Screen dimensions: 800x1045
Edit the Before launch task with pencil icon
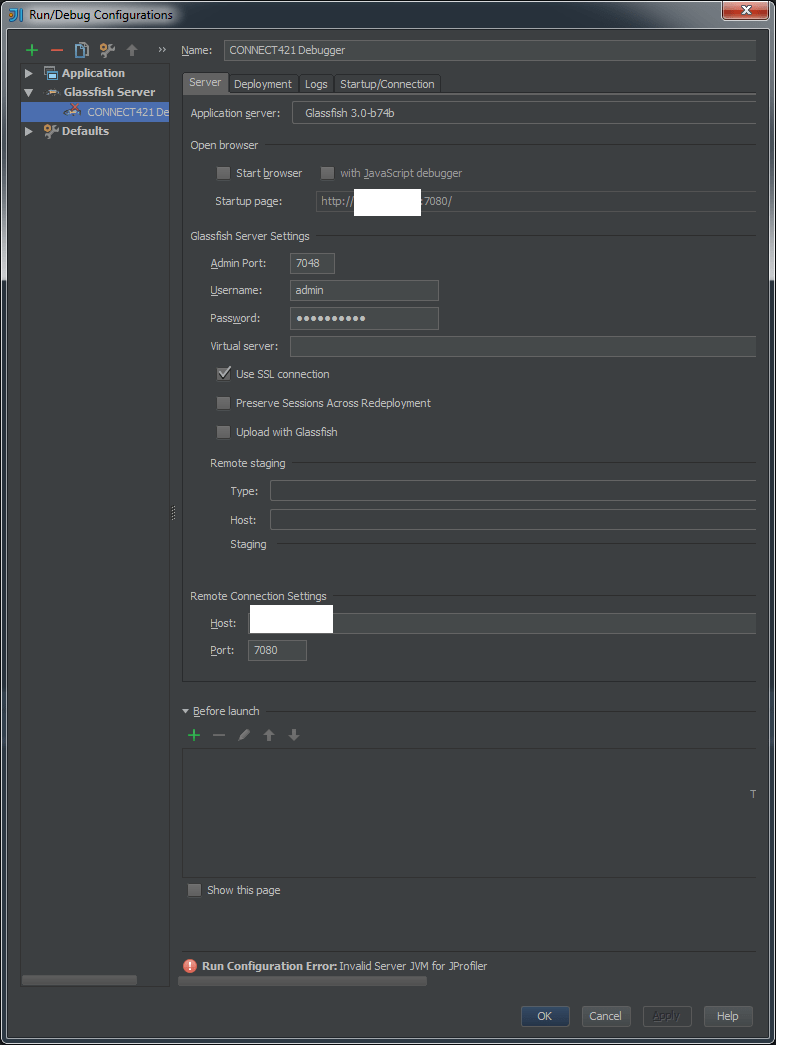click(x=243, y=735)
